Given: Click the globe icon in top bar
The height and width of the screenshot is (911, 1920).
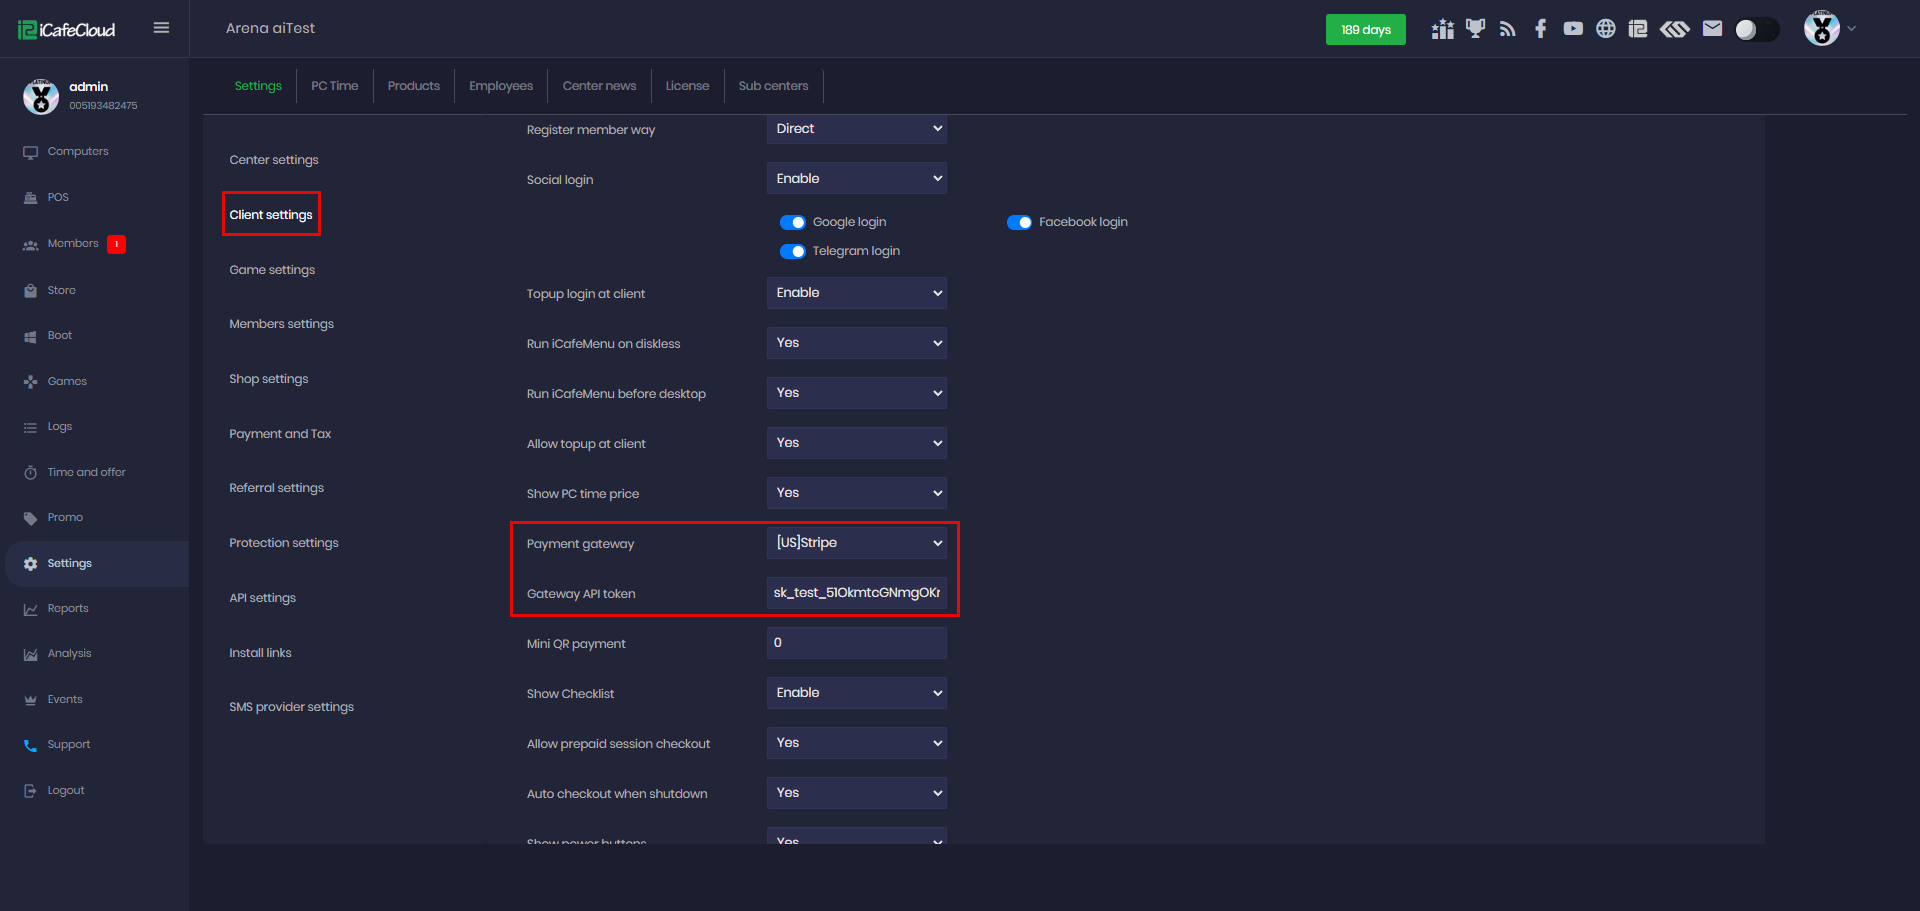Looking at the screenshot, I should (1605, 29).
